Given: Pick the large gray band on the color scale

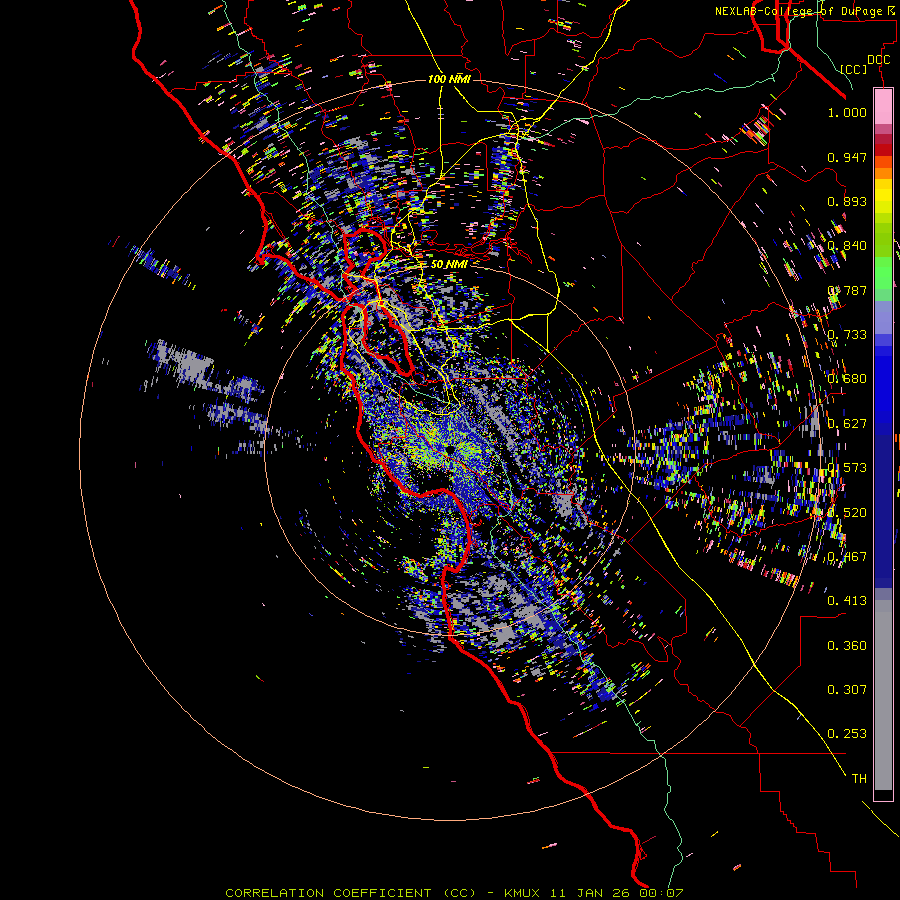Looking at the screenshot, I should coord(883,695).
